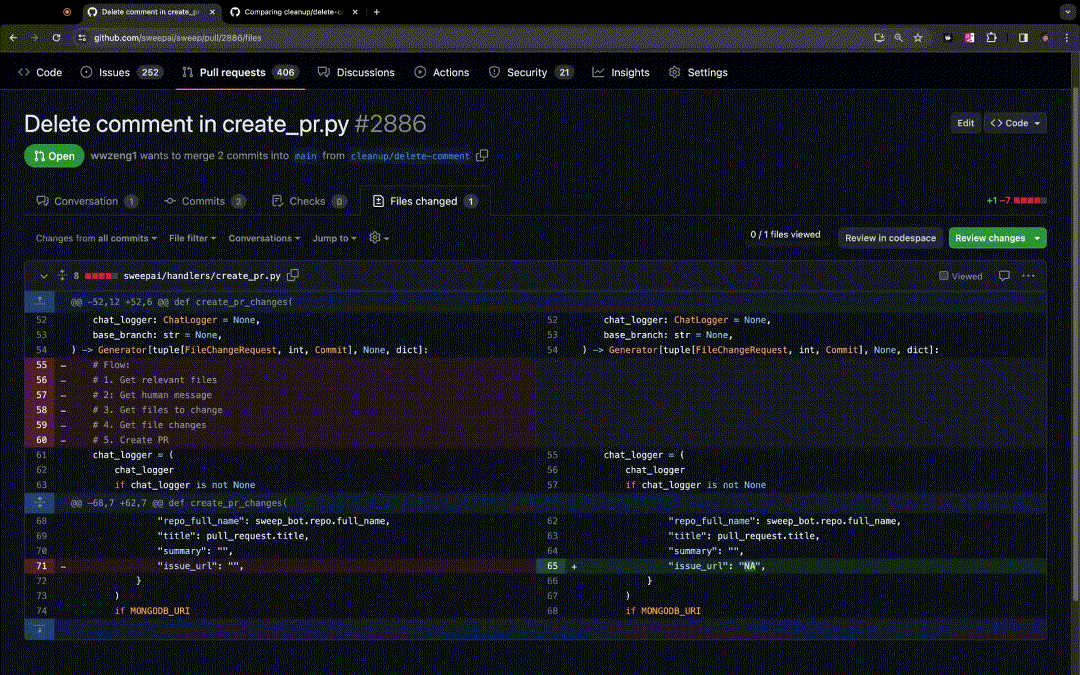The image size is (1080, 675).
Task: Click the browser zoom magnifier icon
Action: (x=898, y=38)
